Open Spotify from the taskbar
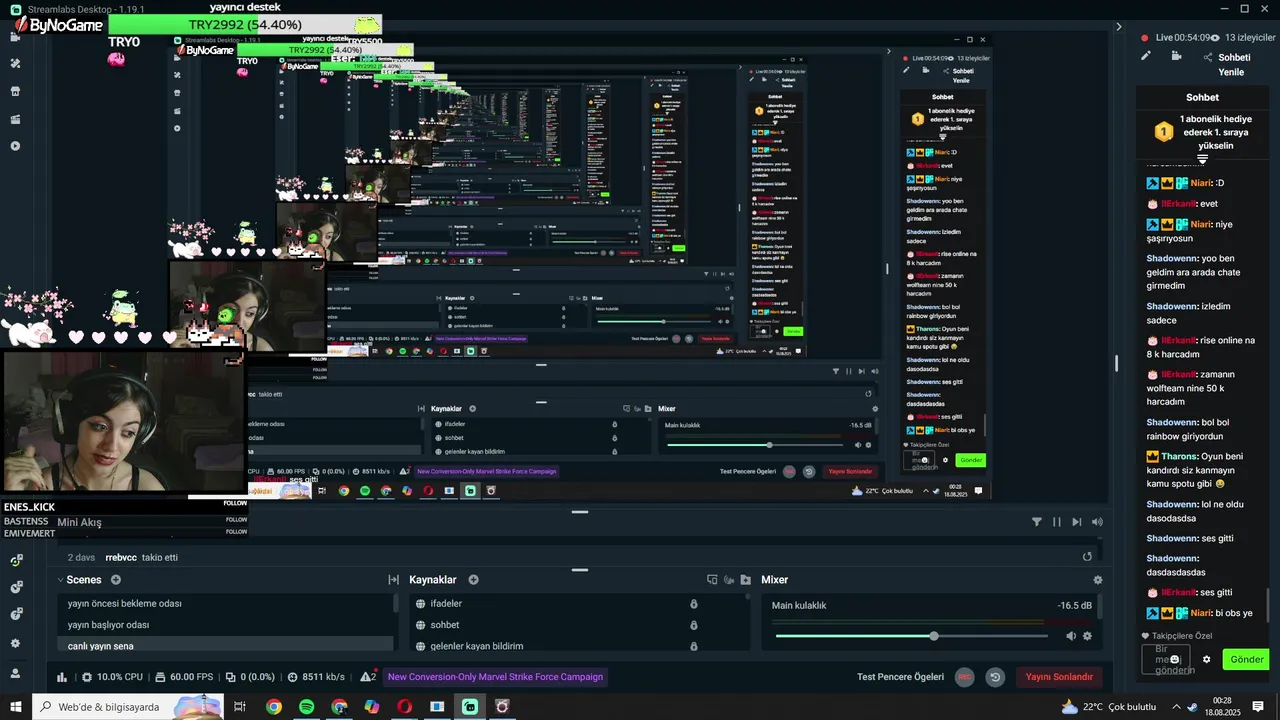 307,707
